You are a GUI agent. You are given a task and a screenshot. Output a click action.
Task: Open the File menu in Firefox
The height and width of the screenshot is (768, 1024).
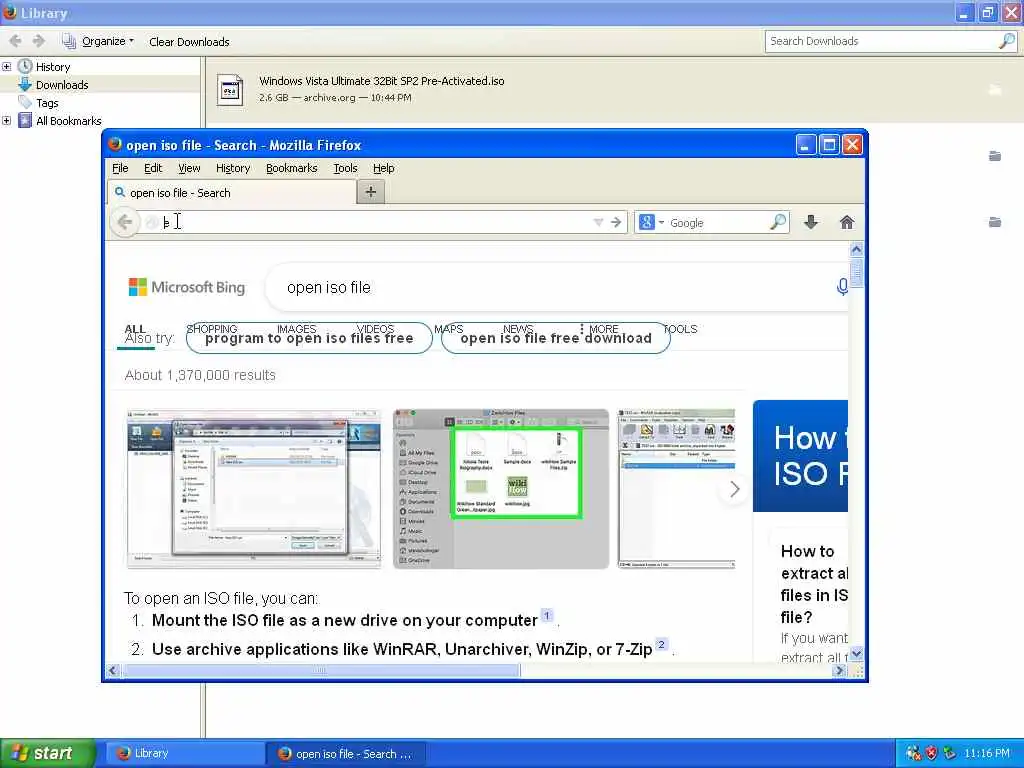coord(120,168)
